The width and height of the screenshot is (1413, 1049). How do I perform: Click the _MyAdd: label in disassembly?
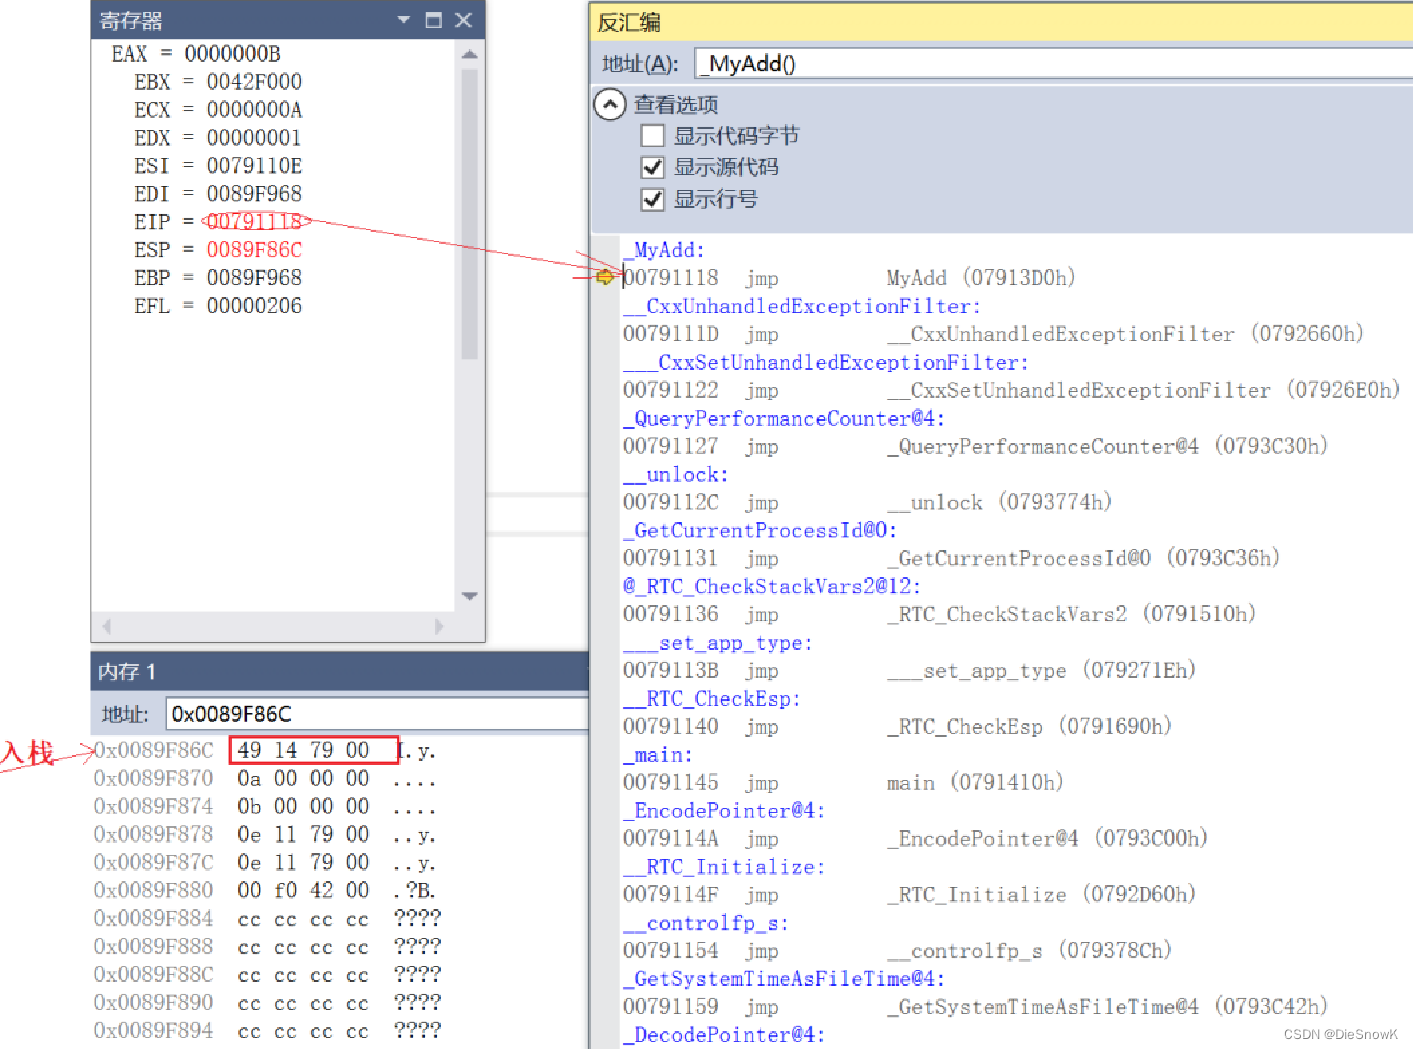coord(664,250)
